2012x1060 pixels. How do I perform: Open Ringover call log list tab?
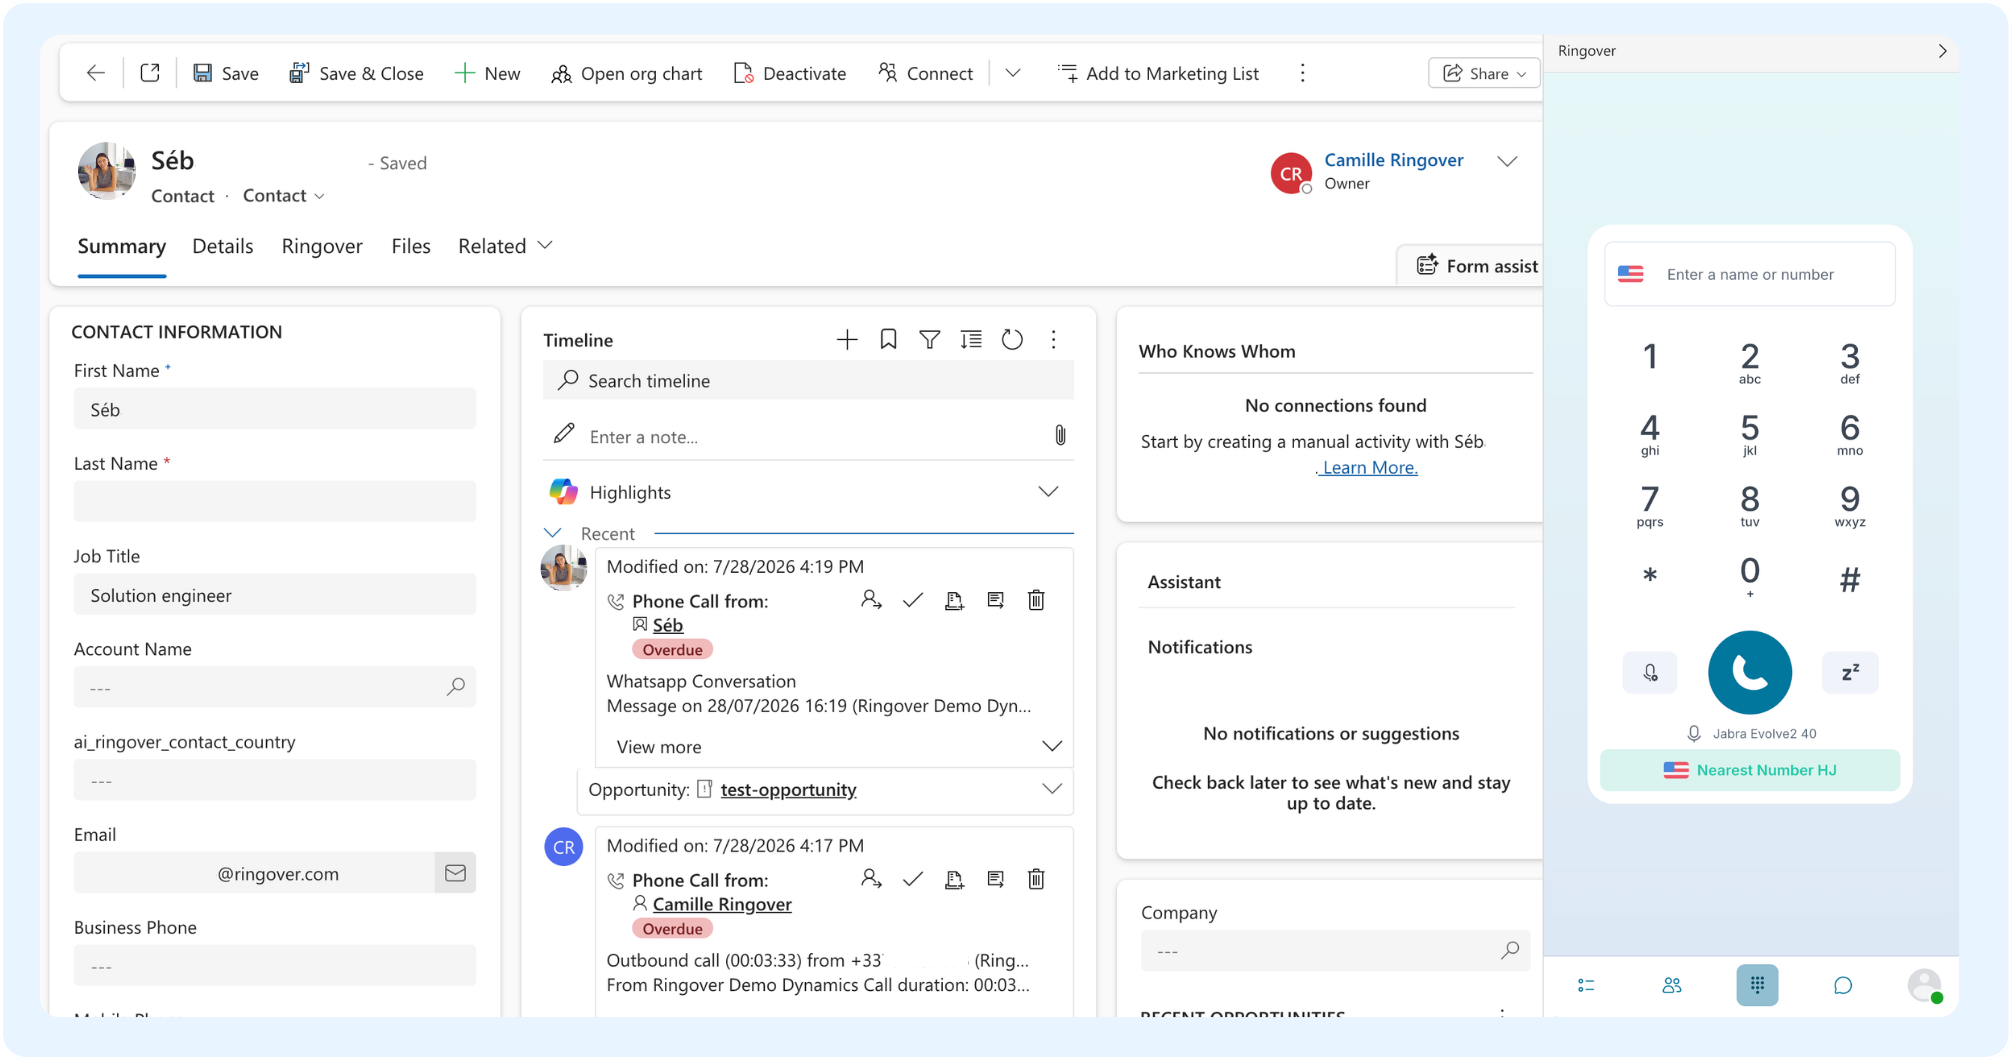tap(1586, 985)
